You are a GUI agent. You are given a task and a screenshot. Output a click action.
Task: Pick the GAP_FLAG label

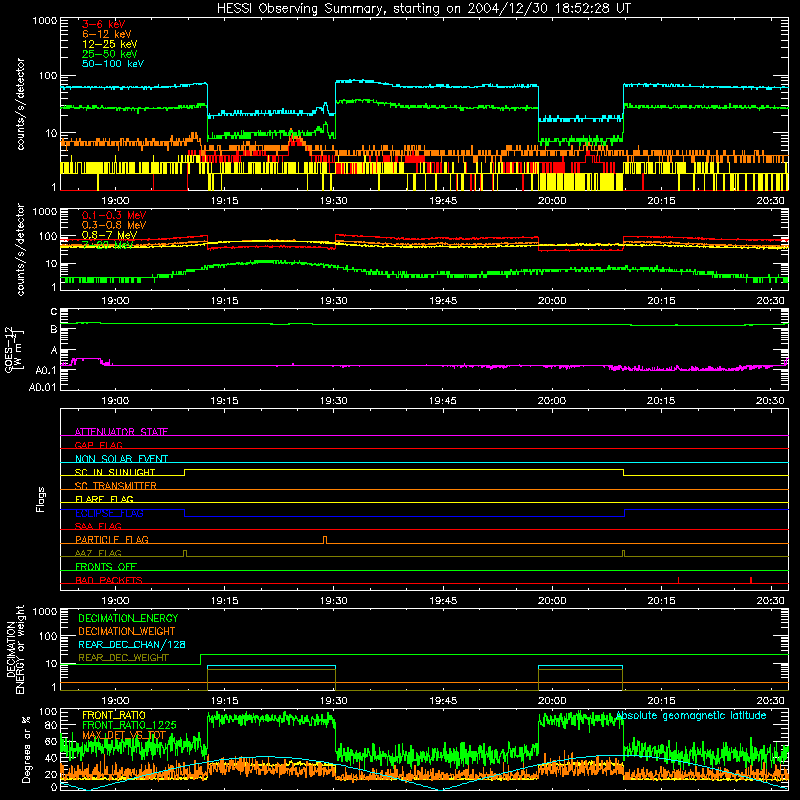pyautogui.click(x=98, y=445)
